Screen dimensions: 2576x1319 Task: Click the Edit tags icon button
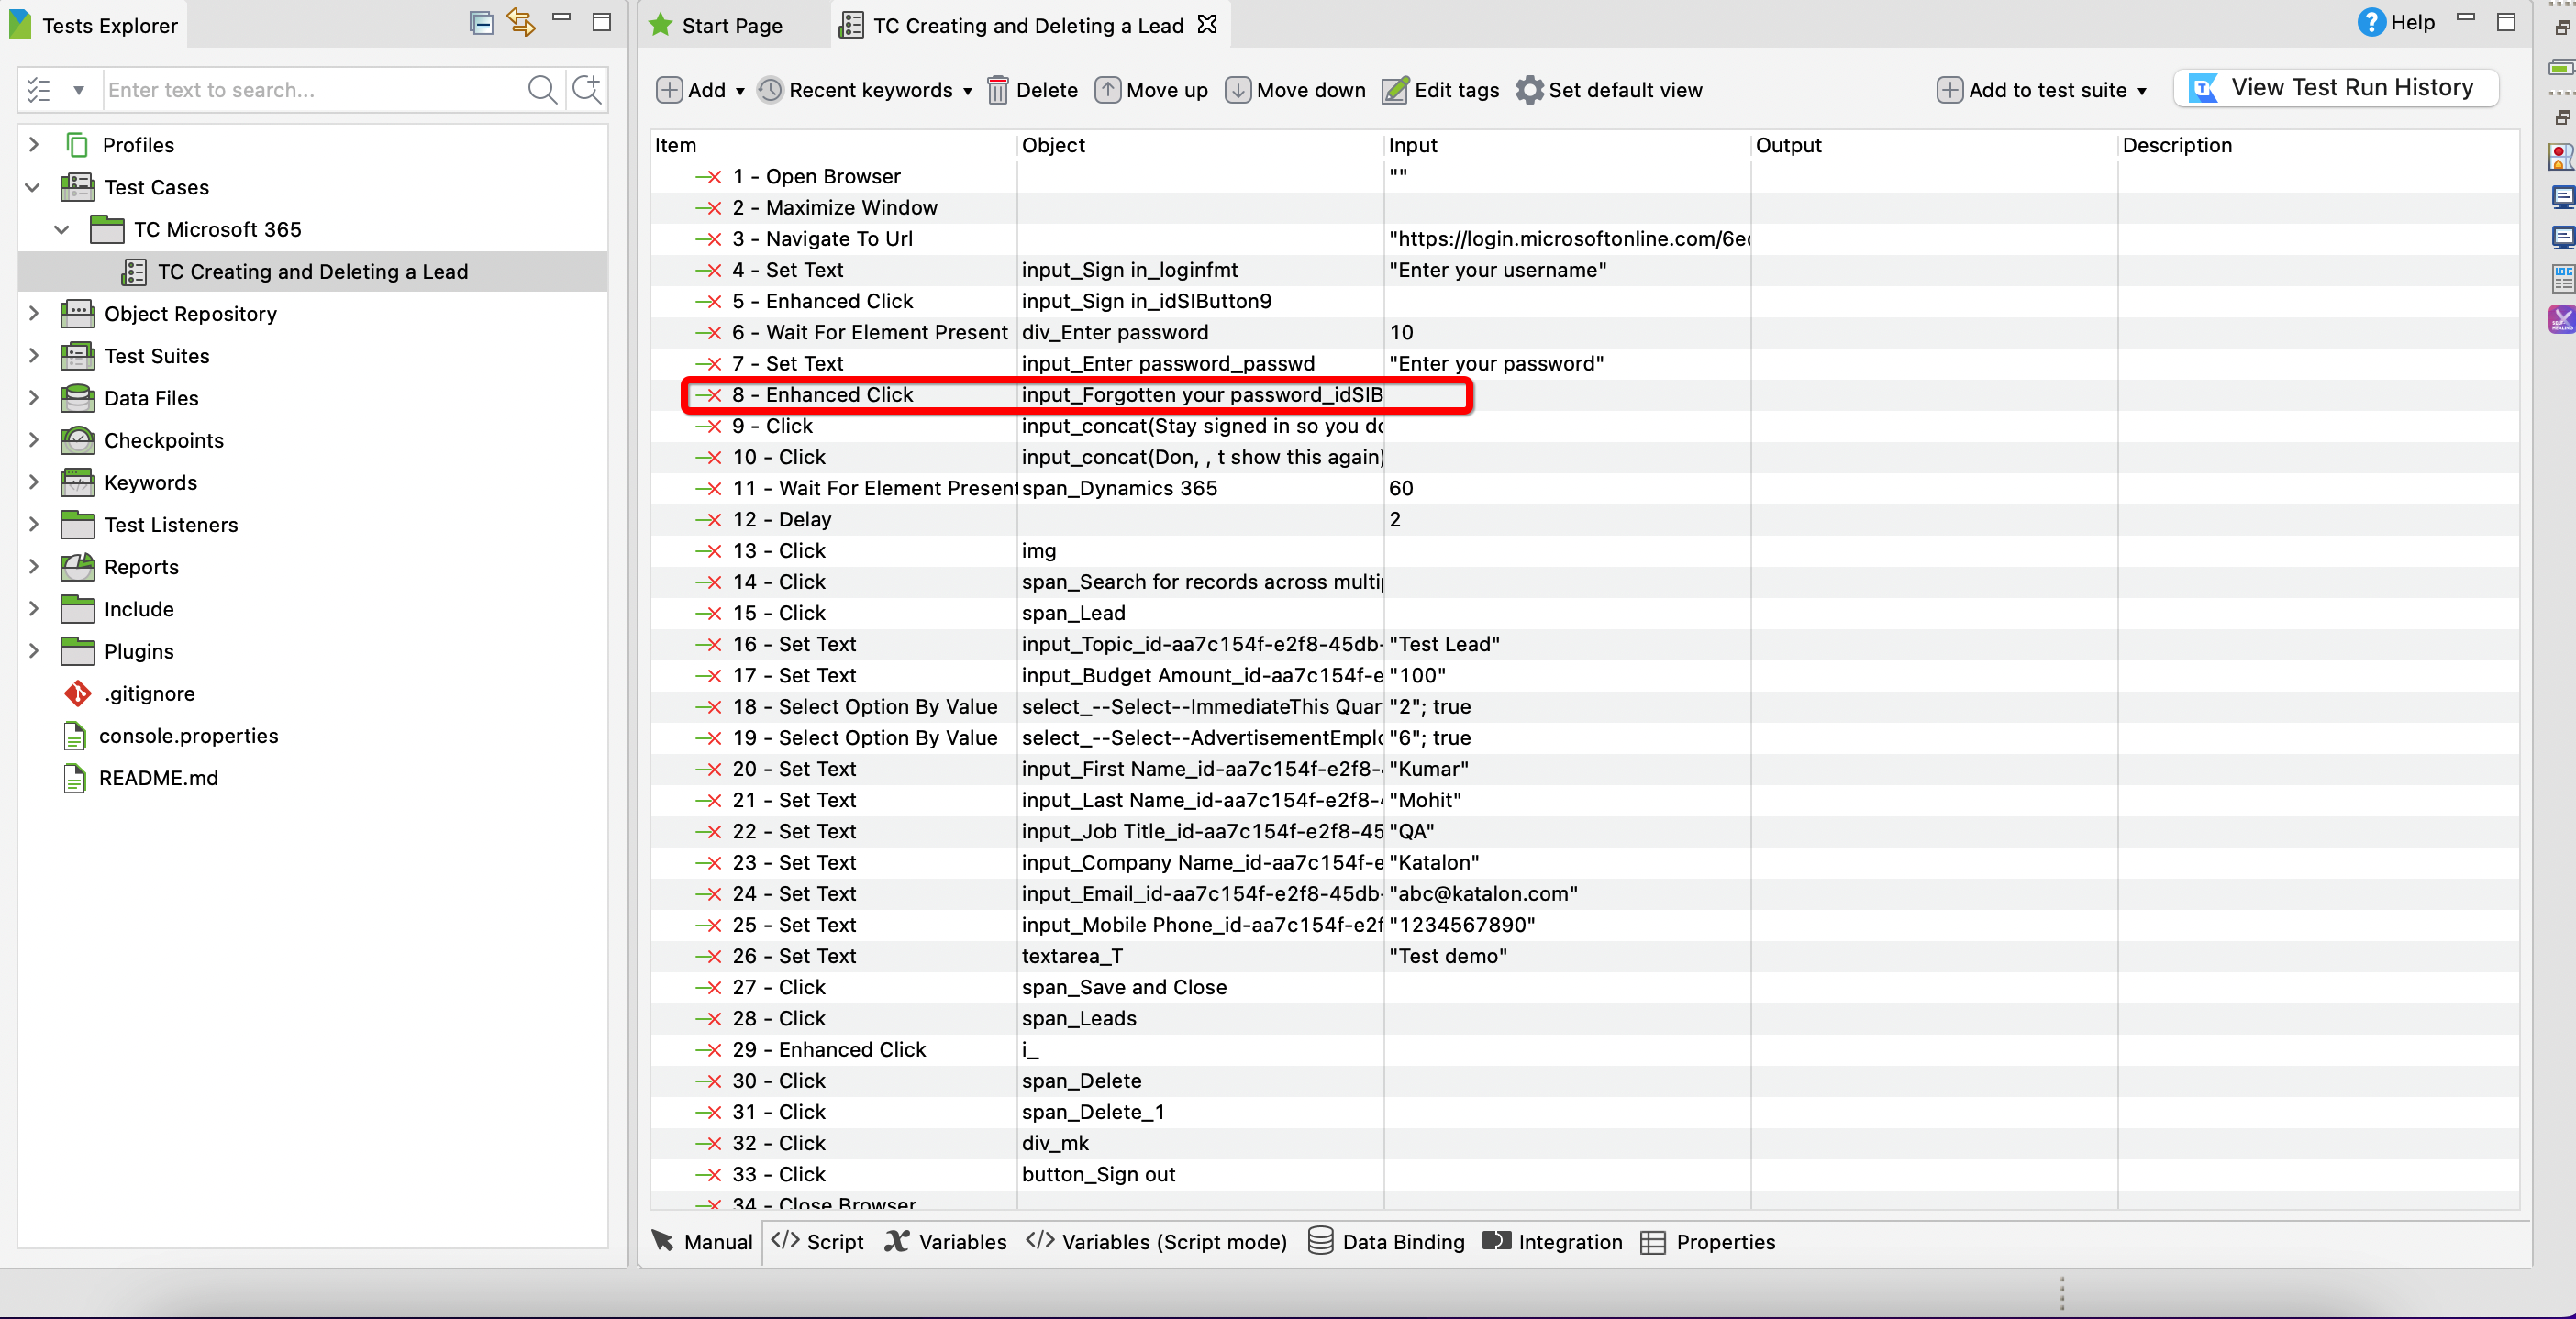[1396, 89]
